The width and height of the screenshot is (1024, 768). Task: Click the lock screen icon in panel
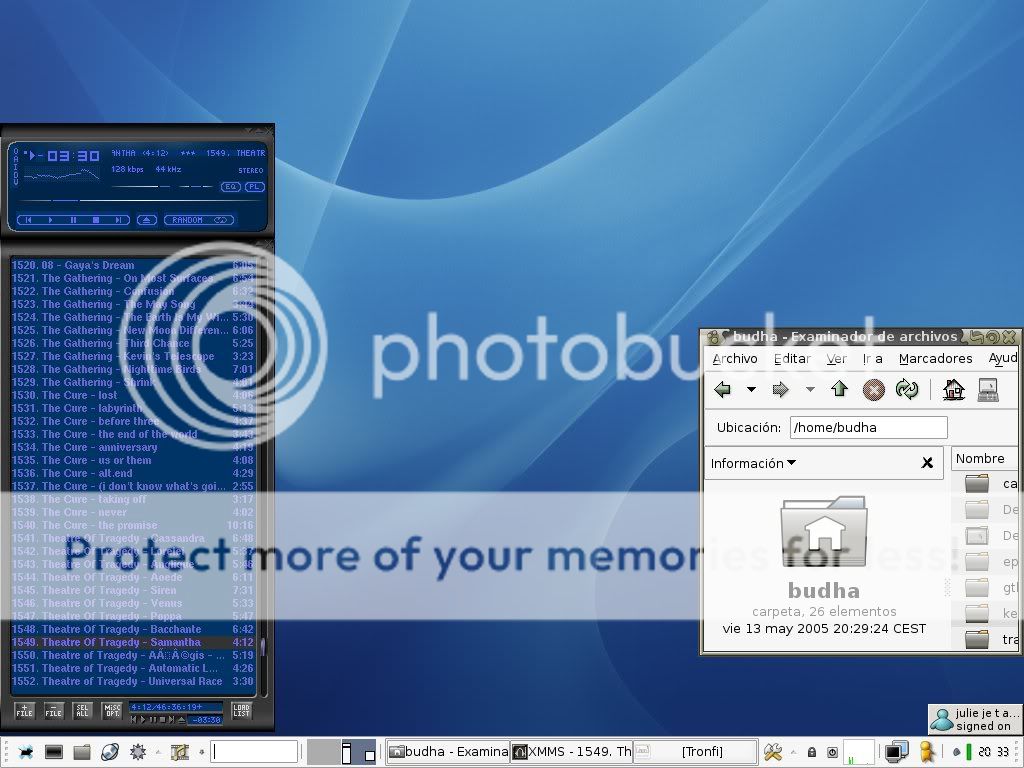point(812,752)
